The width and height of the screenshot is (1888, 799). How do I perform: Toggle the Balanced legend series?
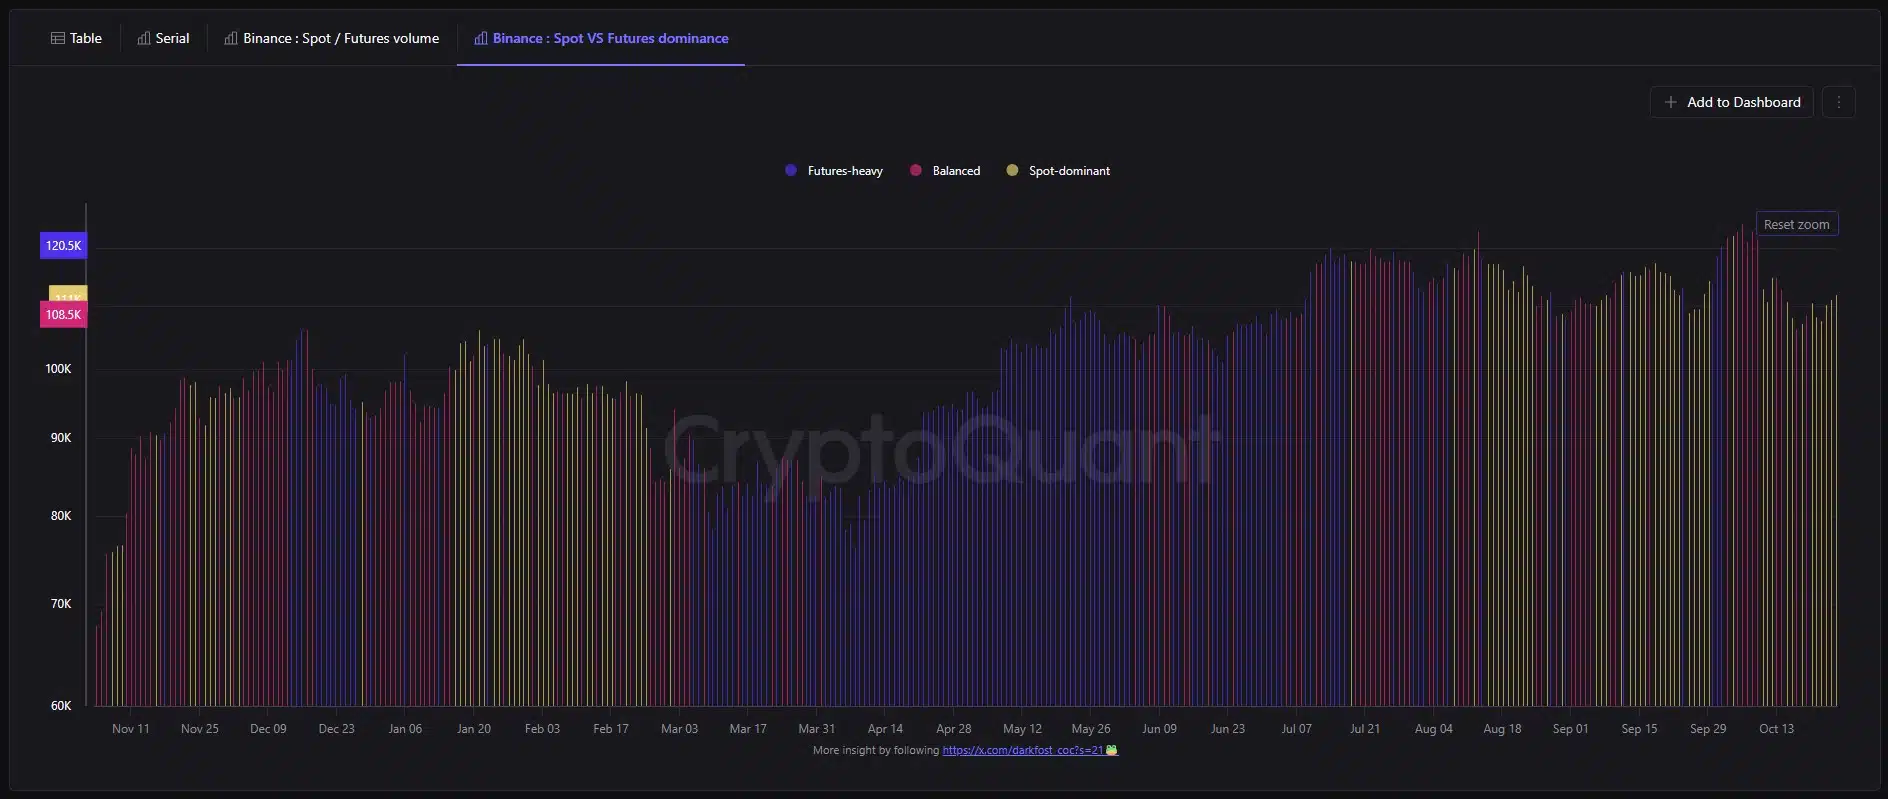point(945,171)
